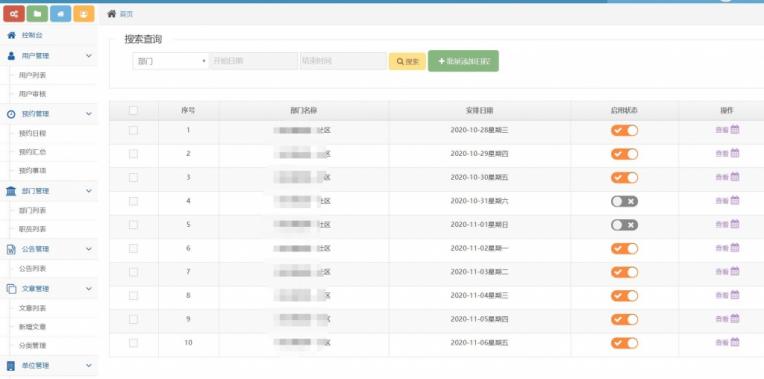764x379 pixels.
Task: Collapse the 用户管理 menu chevron
Action: [x=89, y=56]
